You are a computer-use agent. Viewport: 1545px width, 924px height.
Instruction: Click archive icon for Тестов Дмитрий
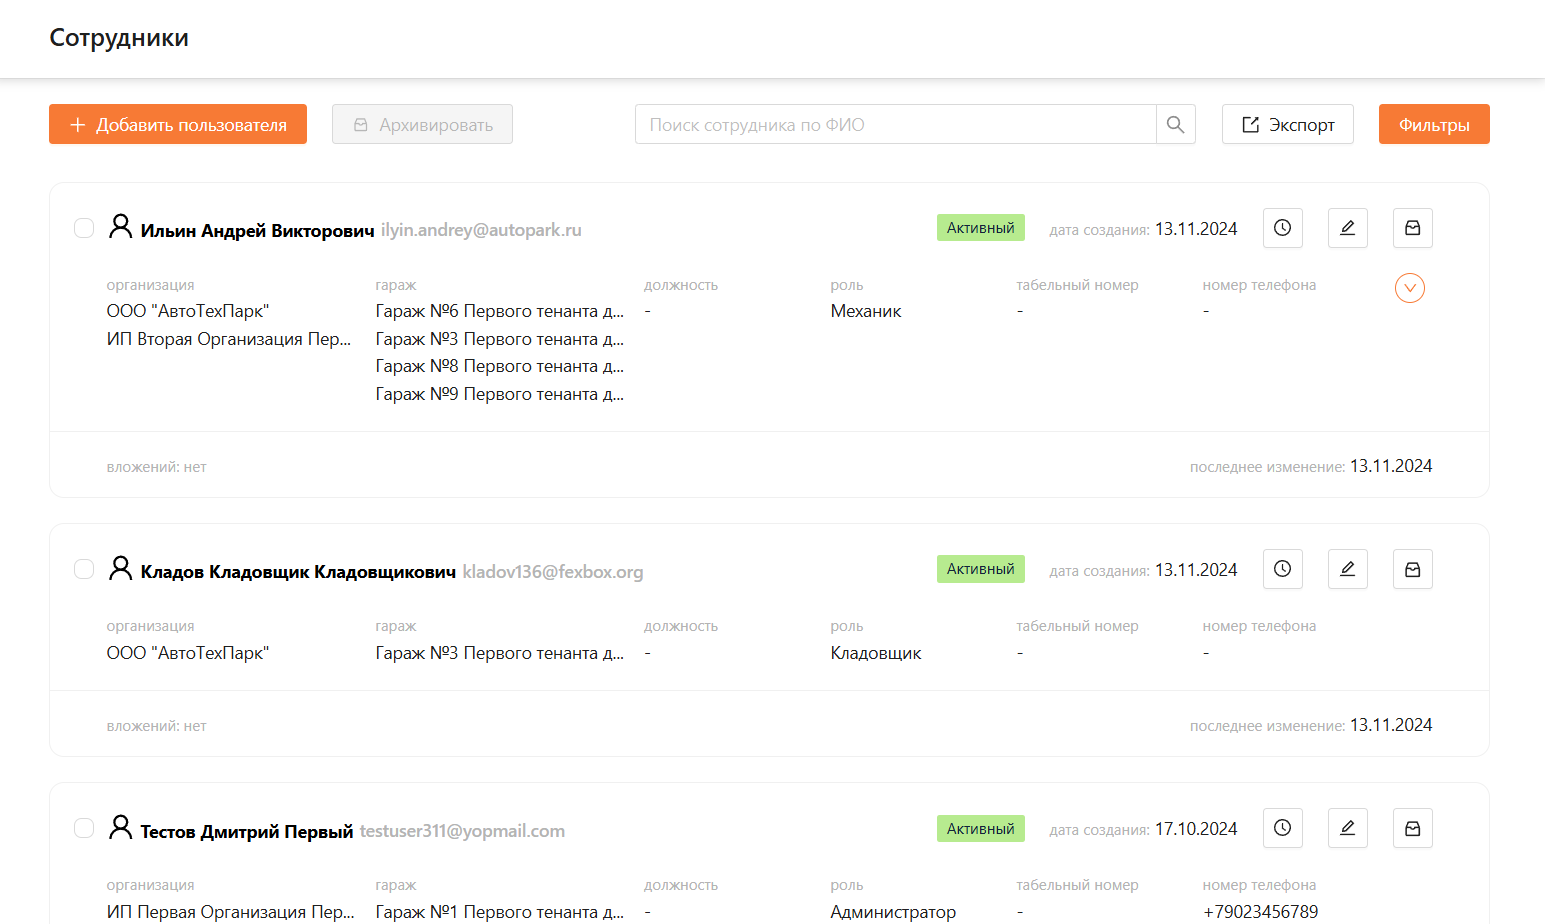click(1412, 828)
